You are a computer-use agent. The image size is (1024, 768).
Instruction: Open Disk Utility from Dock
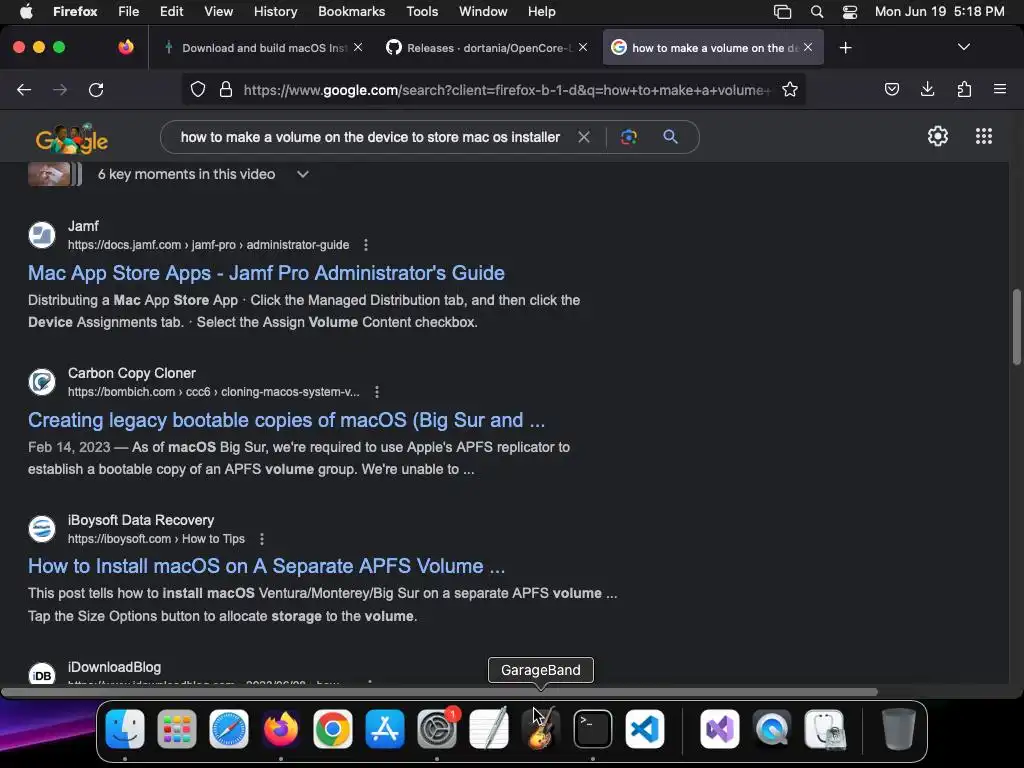pos(824,729)
